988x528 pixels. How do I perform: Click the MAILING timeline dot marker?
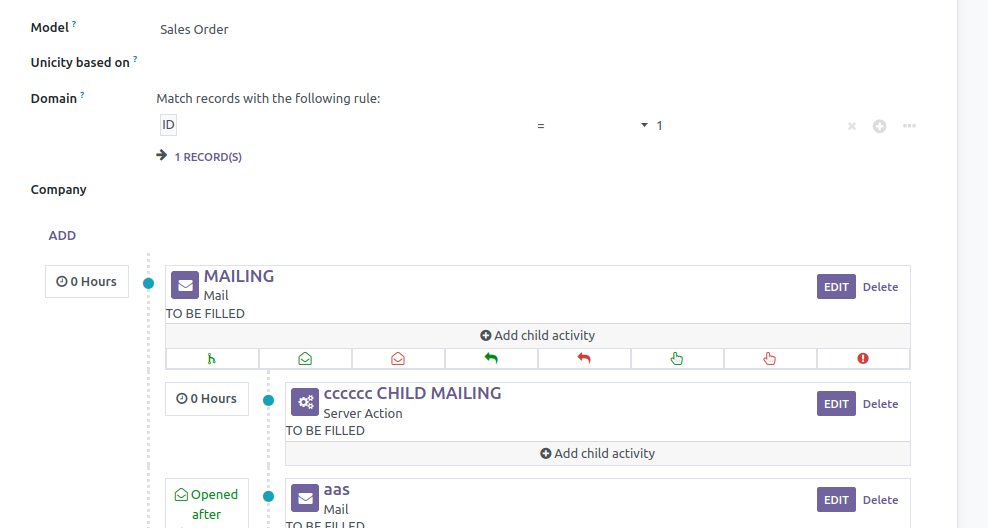(149, 284)
